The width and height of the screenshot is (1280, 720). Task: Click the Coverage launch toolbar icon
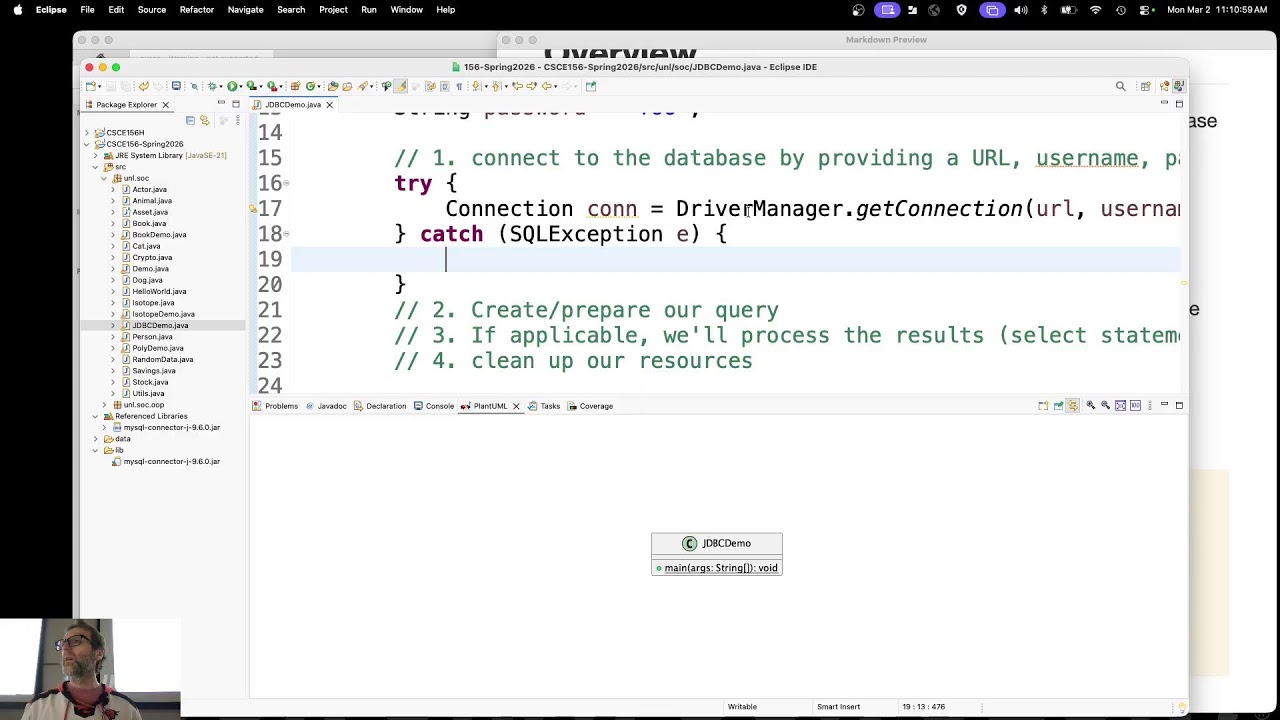pos(251,86)
